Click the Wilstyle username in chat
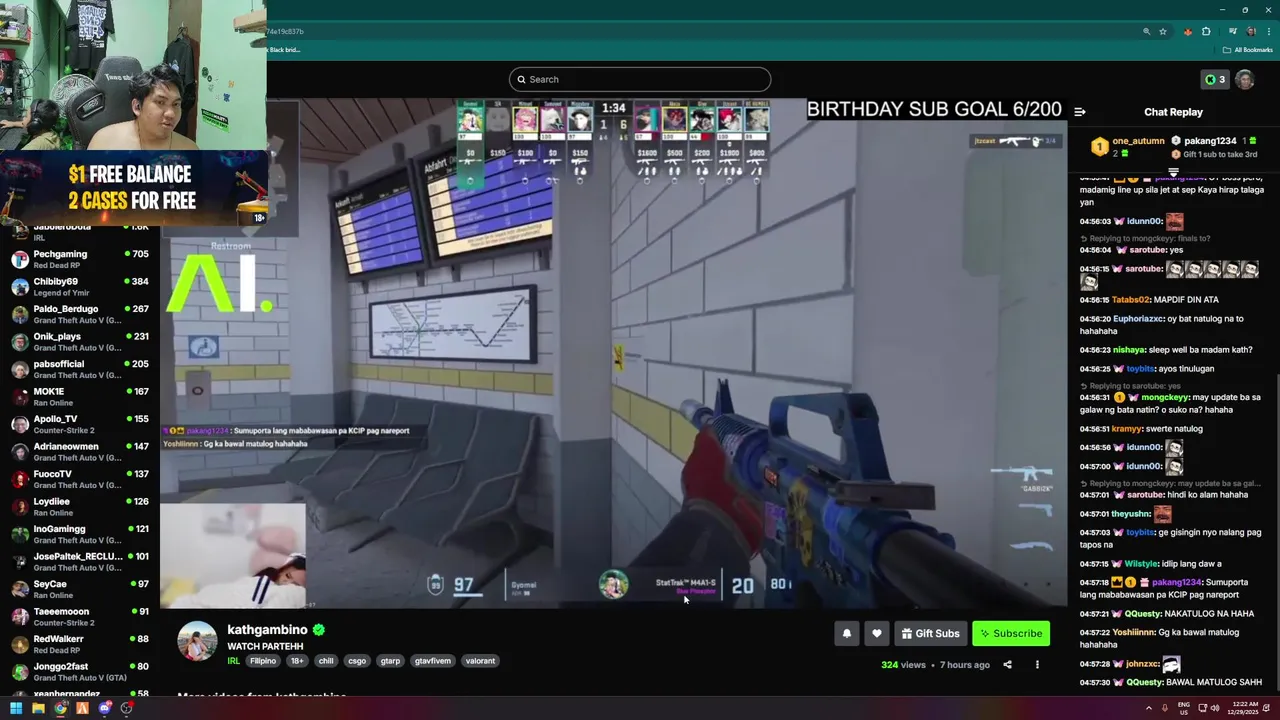The height and width of the screenshot is (720, 1280). coord(1142,564)
